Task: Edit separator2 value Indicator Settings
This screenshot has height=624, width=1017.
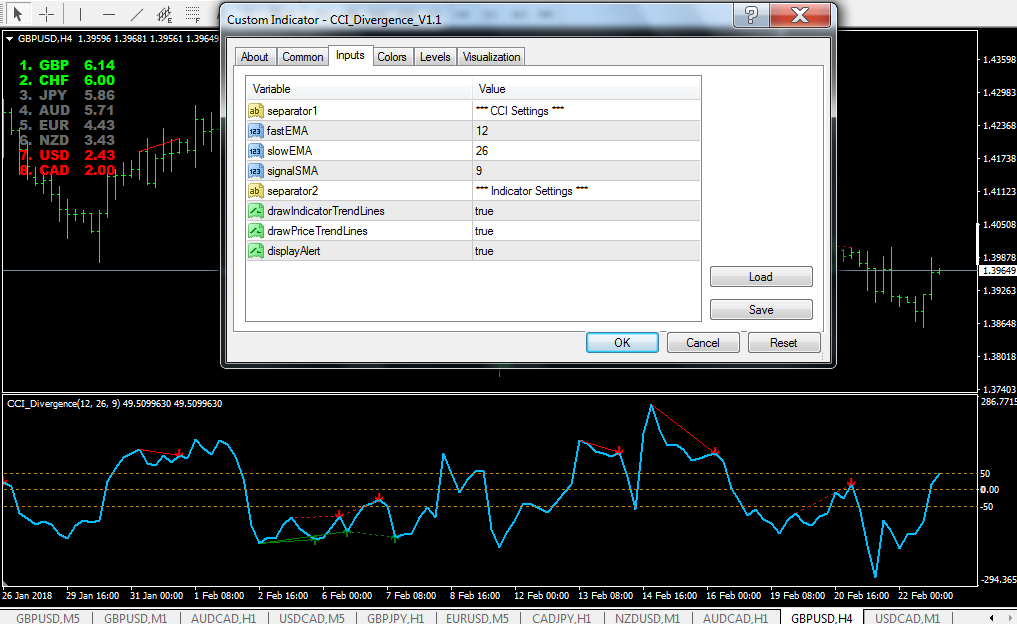Action: (586, 191)
